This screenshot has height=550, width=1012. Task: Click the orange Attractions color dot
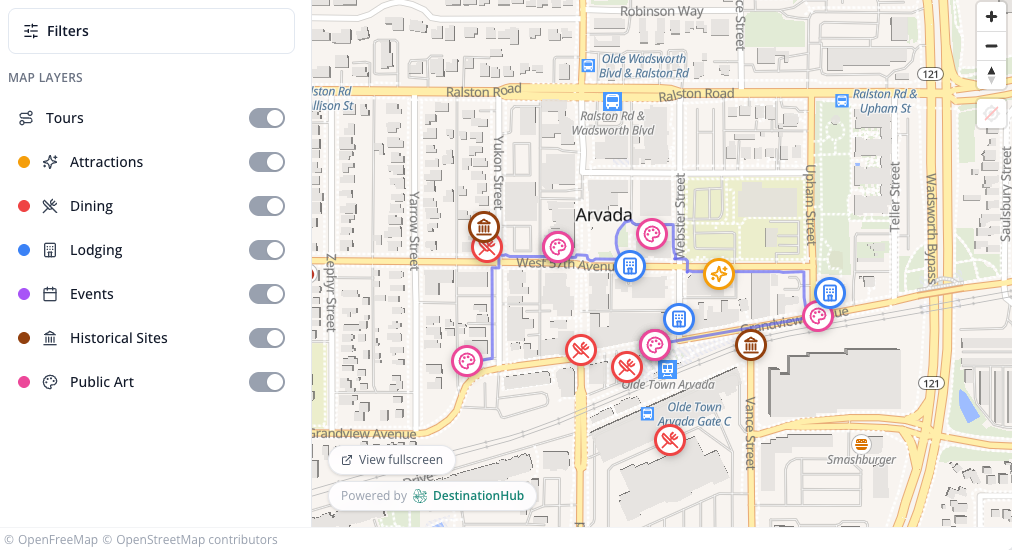pos(24,162)
